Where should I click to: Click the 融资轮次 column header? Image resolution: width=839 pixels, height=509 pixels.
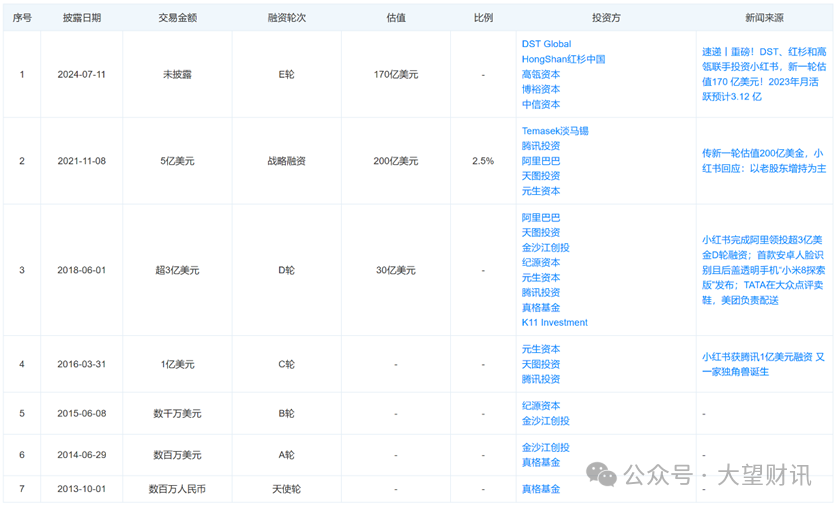[287, 18]
